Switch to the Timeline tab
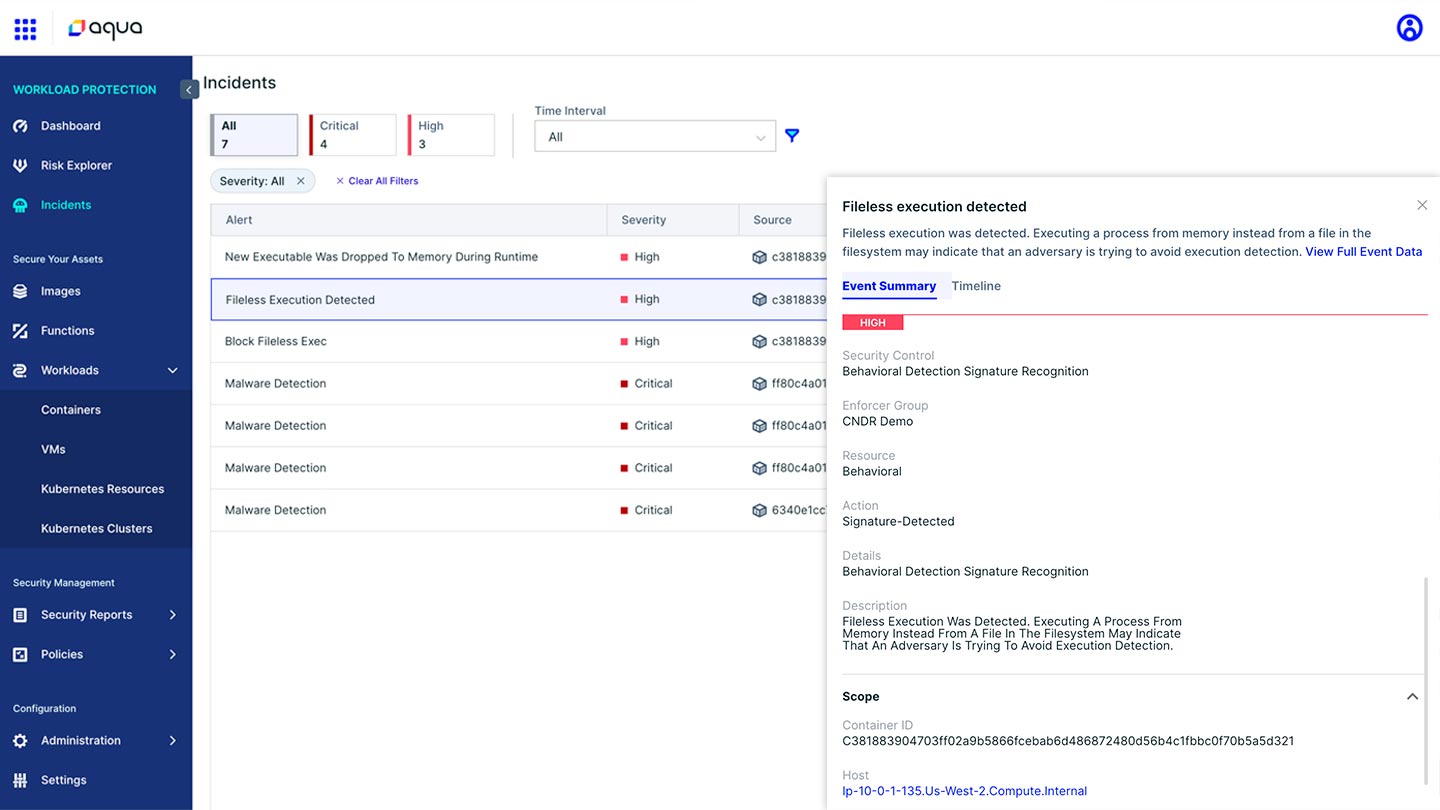Screen dimensions: 1440x810 click(976, 286)
